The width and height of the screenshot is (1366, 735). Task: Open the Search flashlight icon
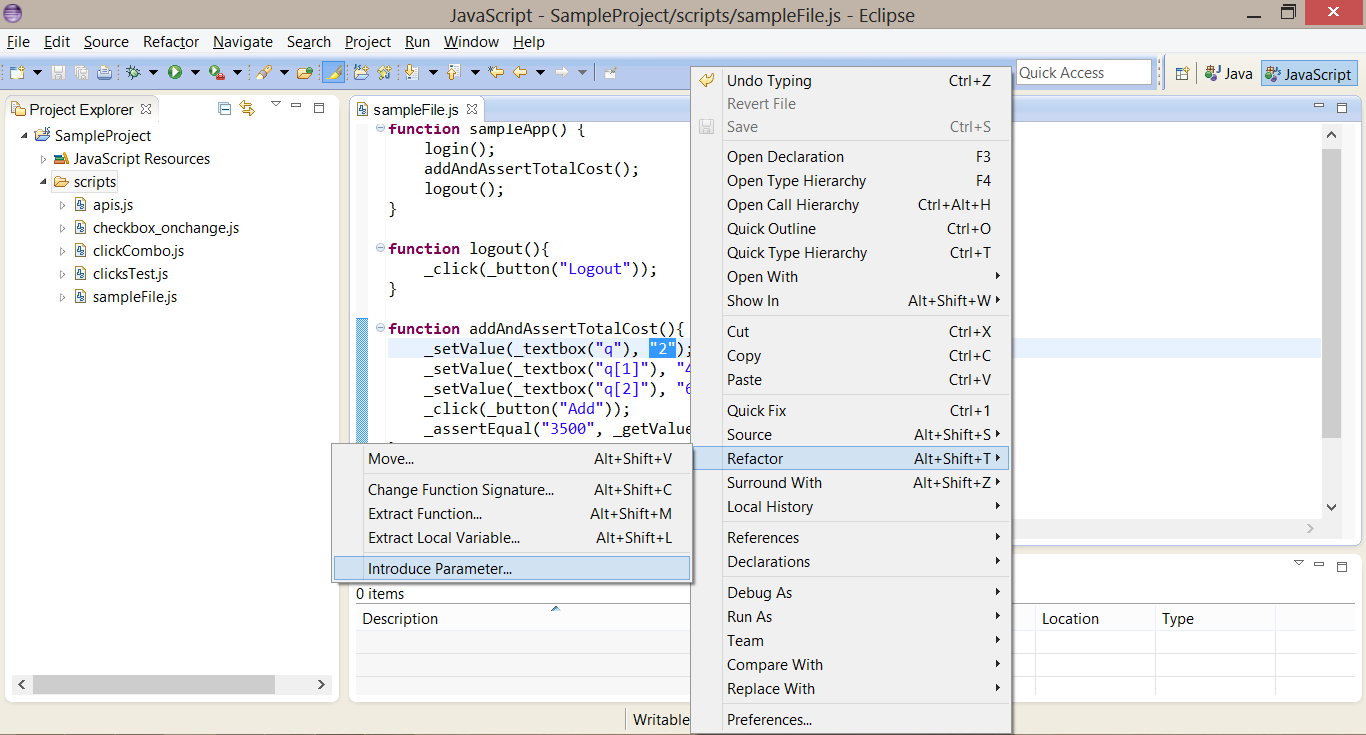[267, 72]
